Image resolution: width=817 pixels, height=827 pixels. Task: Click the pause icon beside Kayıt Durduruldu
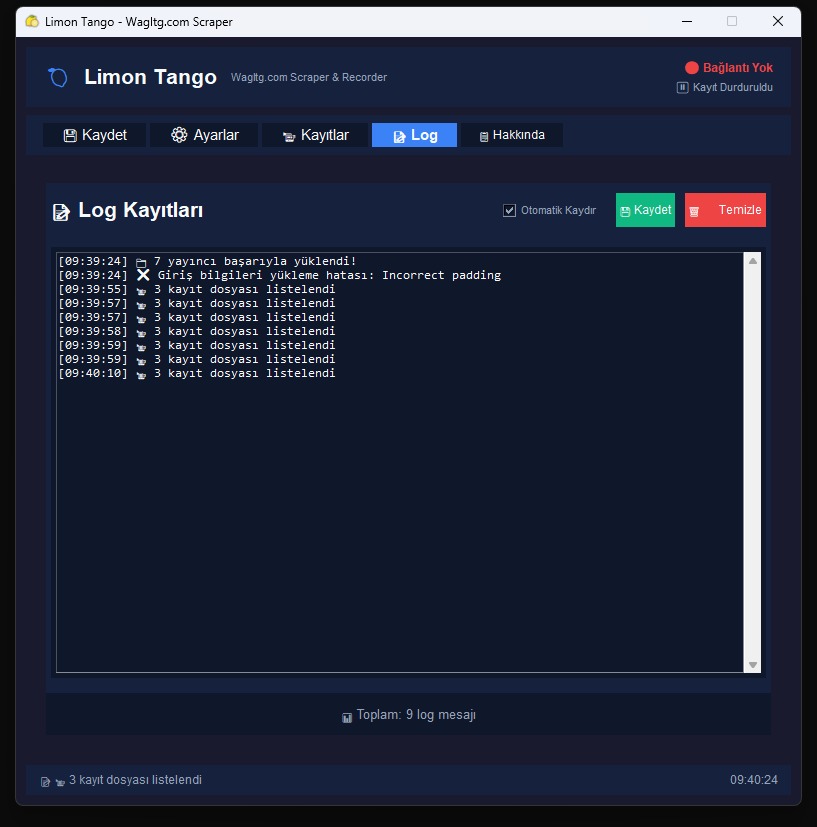(x=683, y=88)
